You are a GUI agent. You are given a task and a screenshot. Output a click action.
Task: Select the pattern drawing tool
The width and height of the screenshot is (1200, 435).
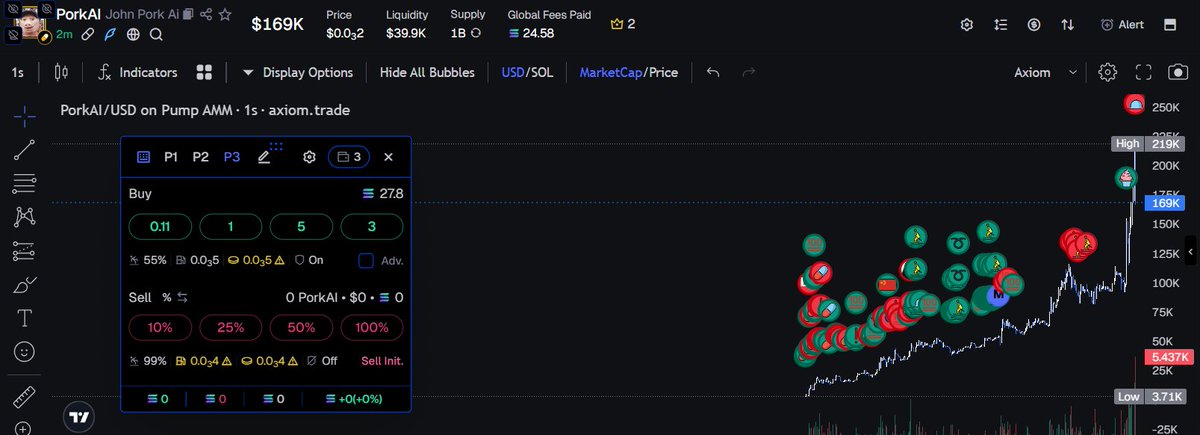[25, 216]
